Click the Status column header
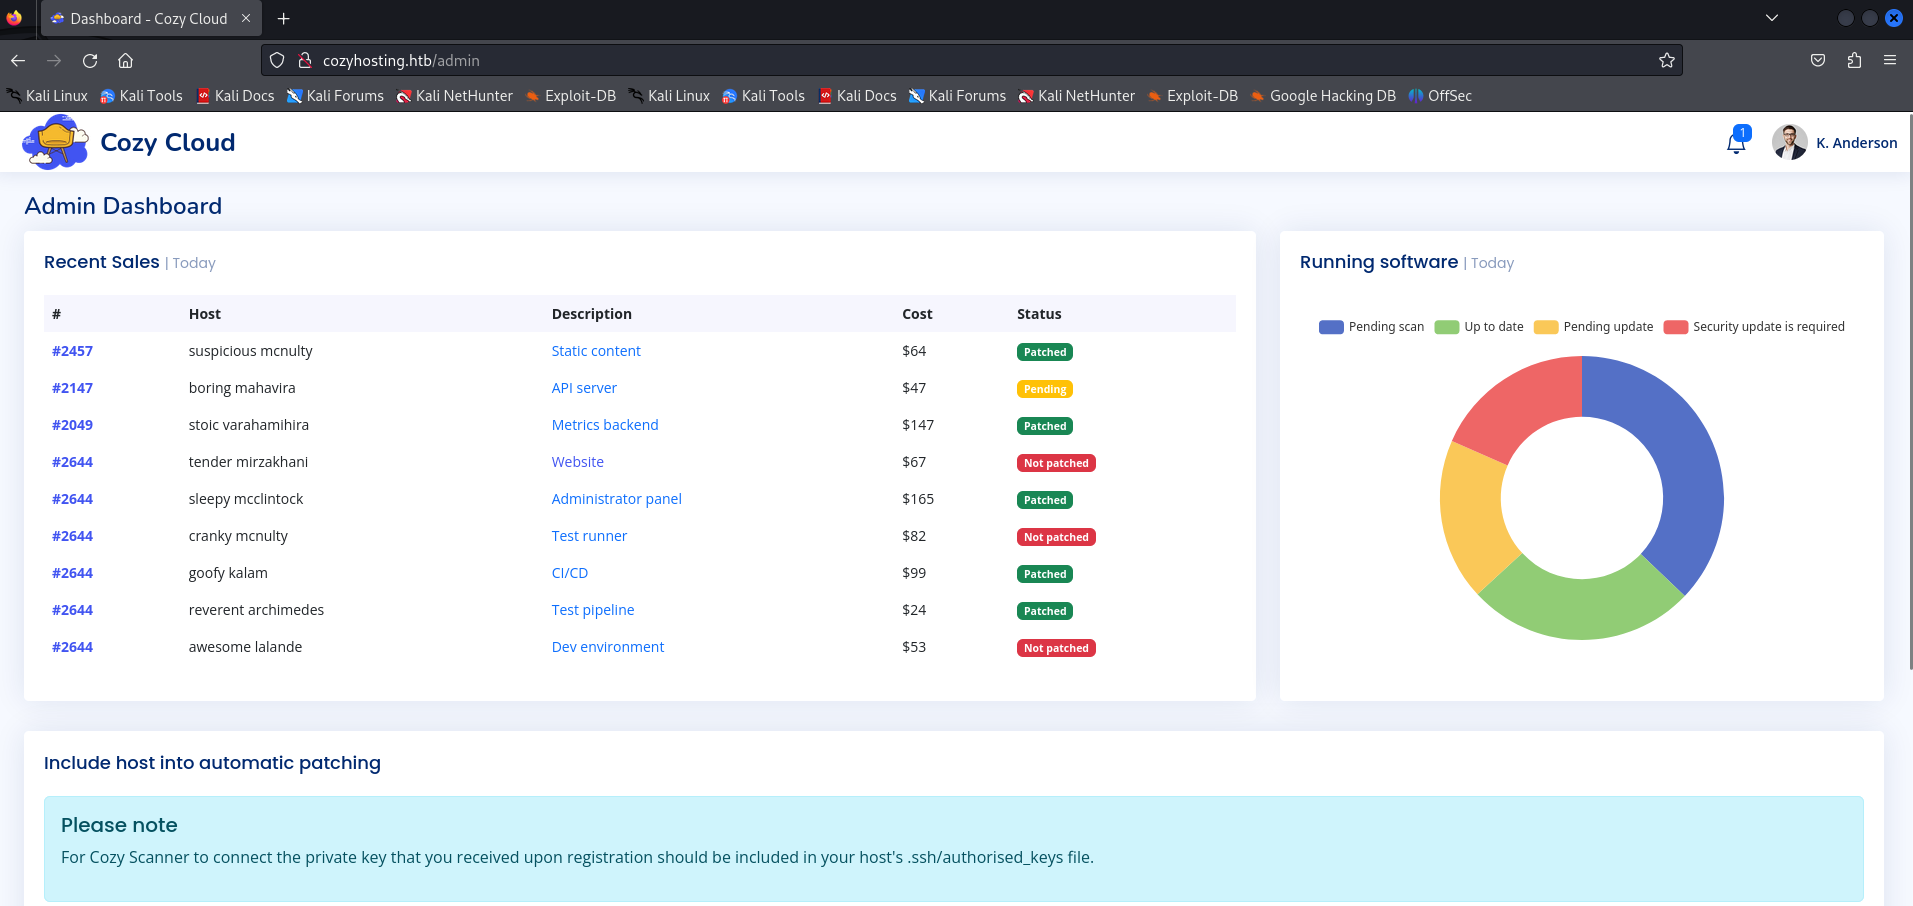The width and height of the screenshot is (1913, 906). pyautogui.click(x=1039, y=314)
